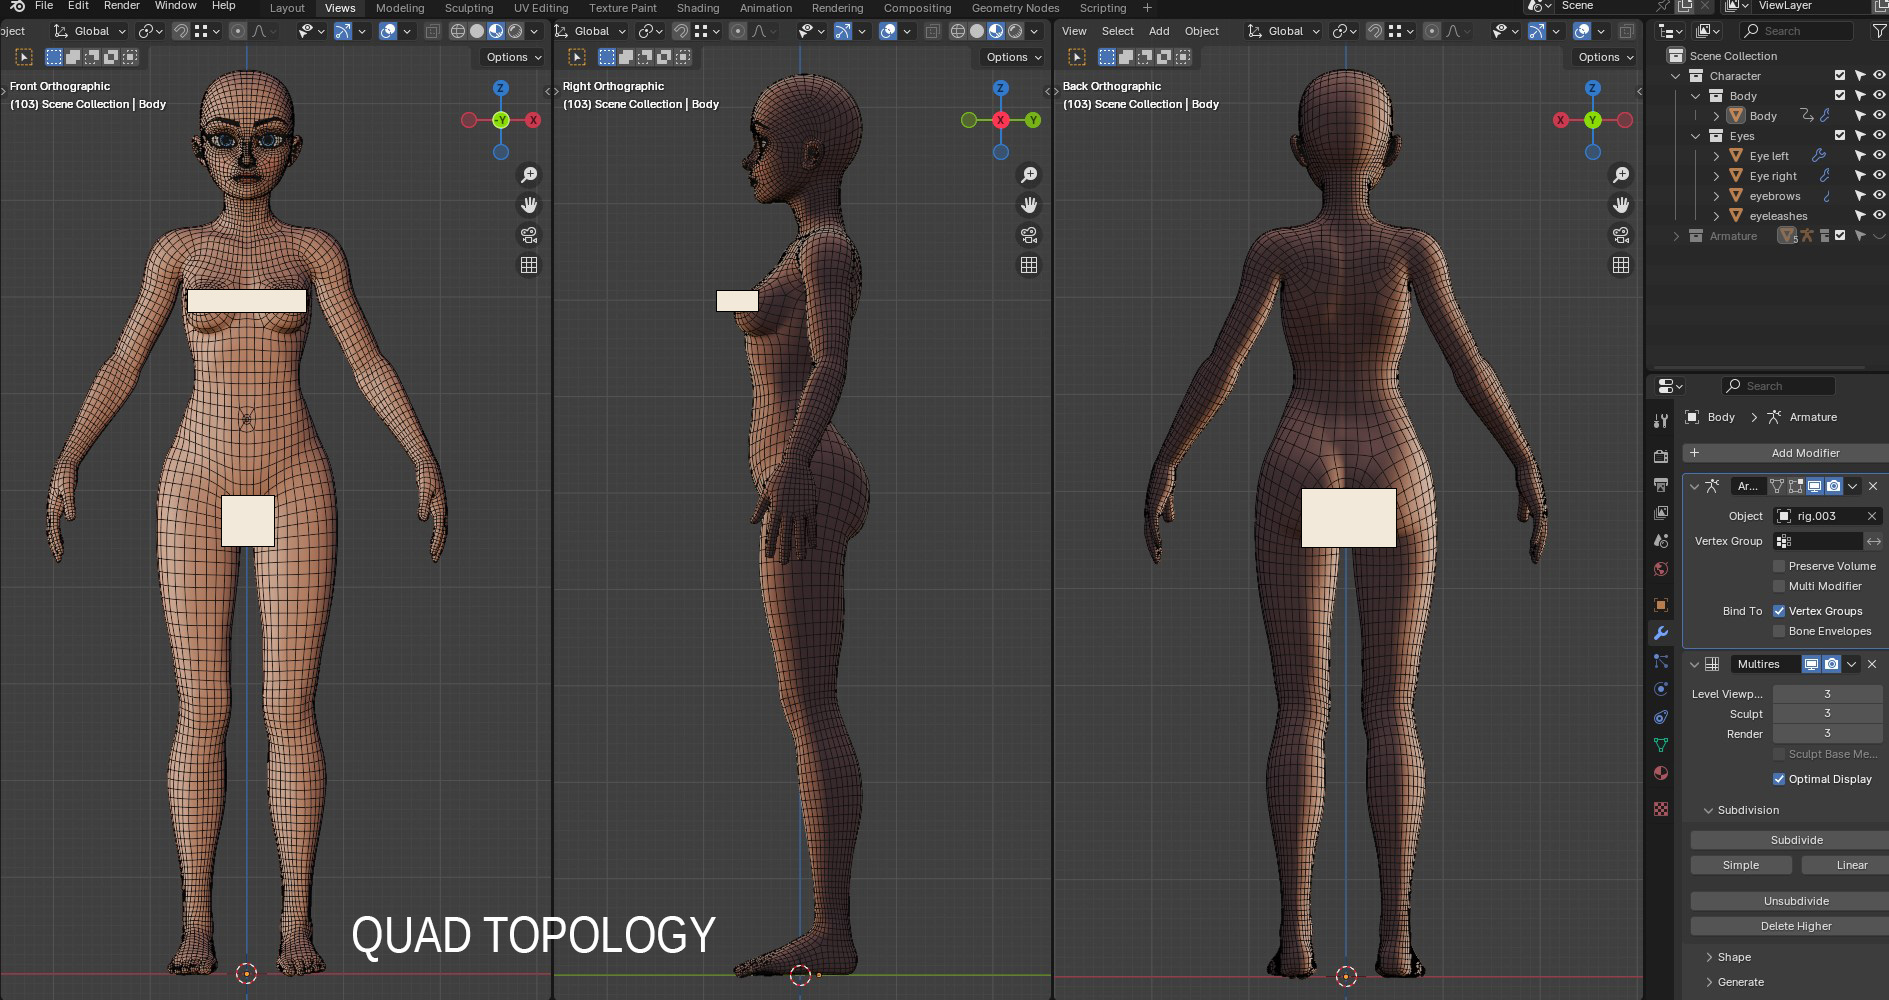Image resolution: width=1889 pixels, height=1000 pixels.
Task: Switch to the Sculpting workspace tab
Action: coord(468,8)
